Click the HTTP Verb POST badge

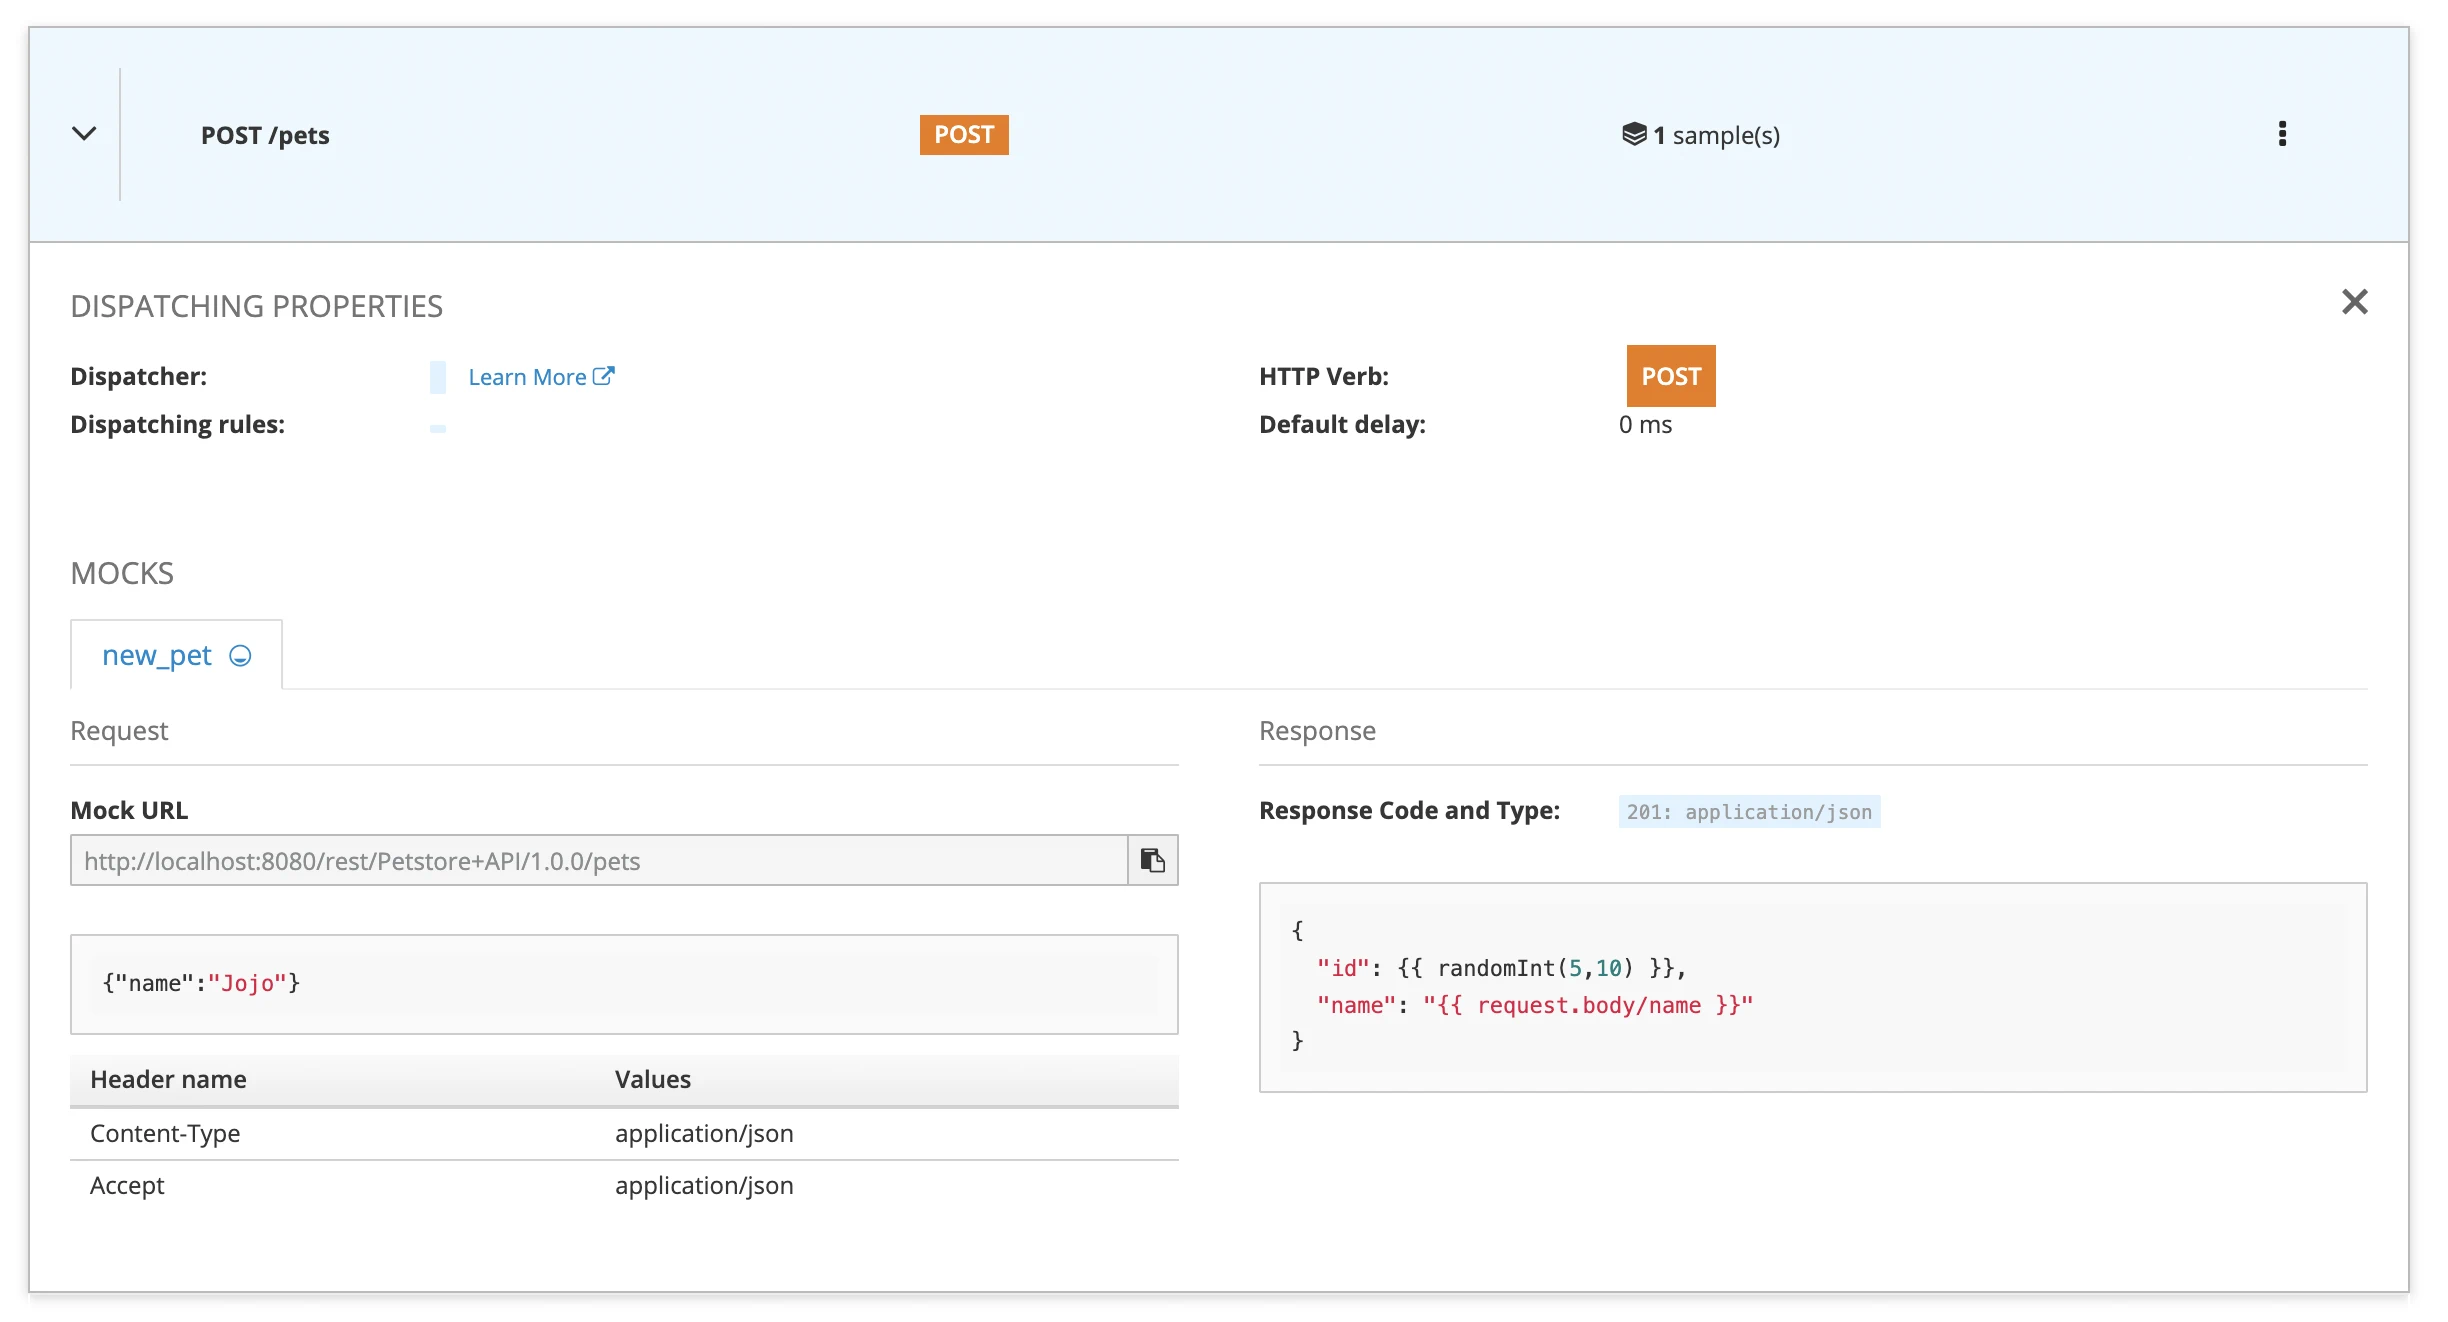1670,376
